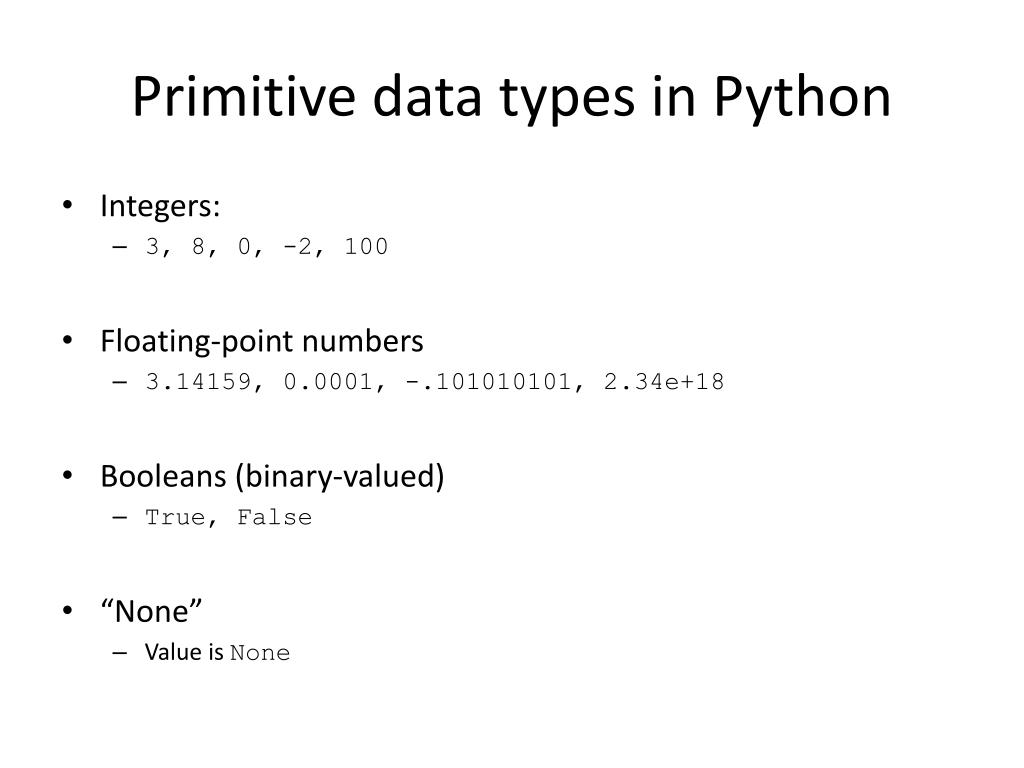The image size is (1024, 768).
Task: Click the value 0.0001
Action: tap(328, 381)
